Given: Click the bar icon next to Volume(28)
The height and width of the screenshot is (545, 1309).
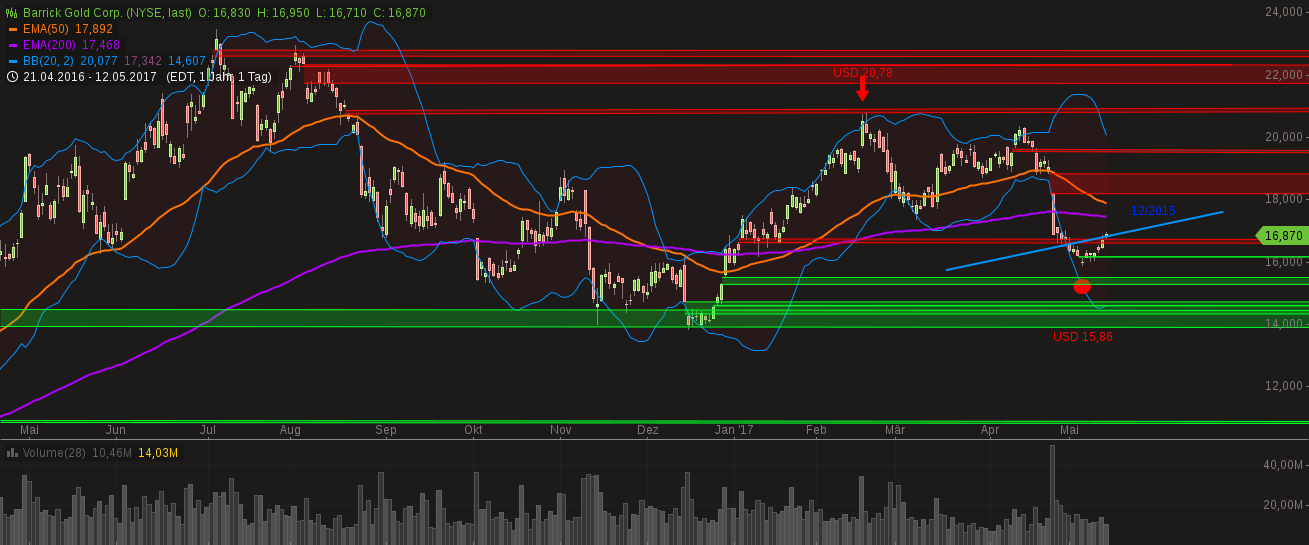Looking at the screenshot, I should (12, 453).
